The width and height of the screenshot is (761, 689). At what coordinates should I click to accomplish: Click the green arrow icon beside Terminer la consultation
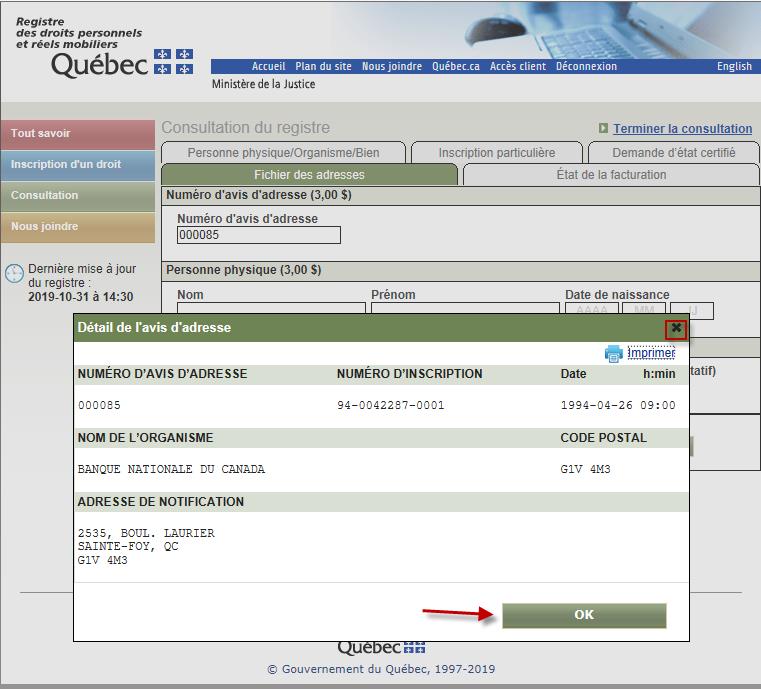[603, 128]
